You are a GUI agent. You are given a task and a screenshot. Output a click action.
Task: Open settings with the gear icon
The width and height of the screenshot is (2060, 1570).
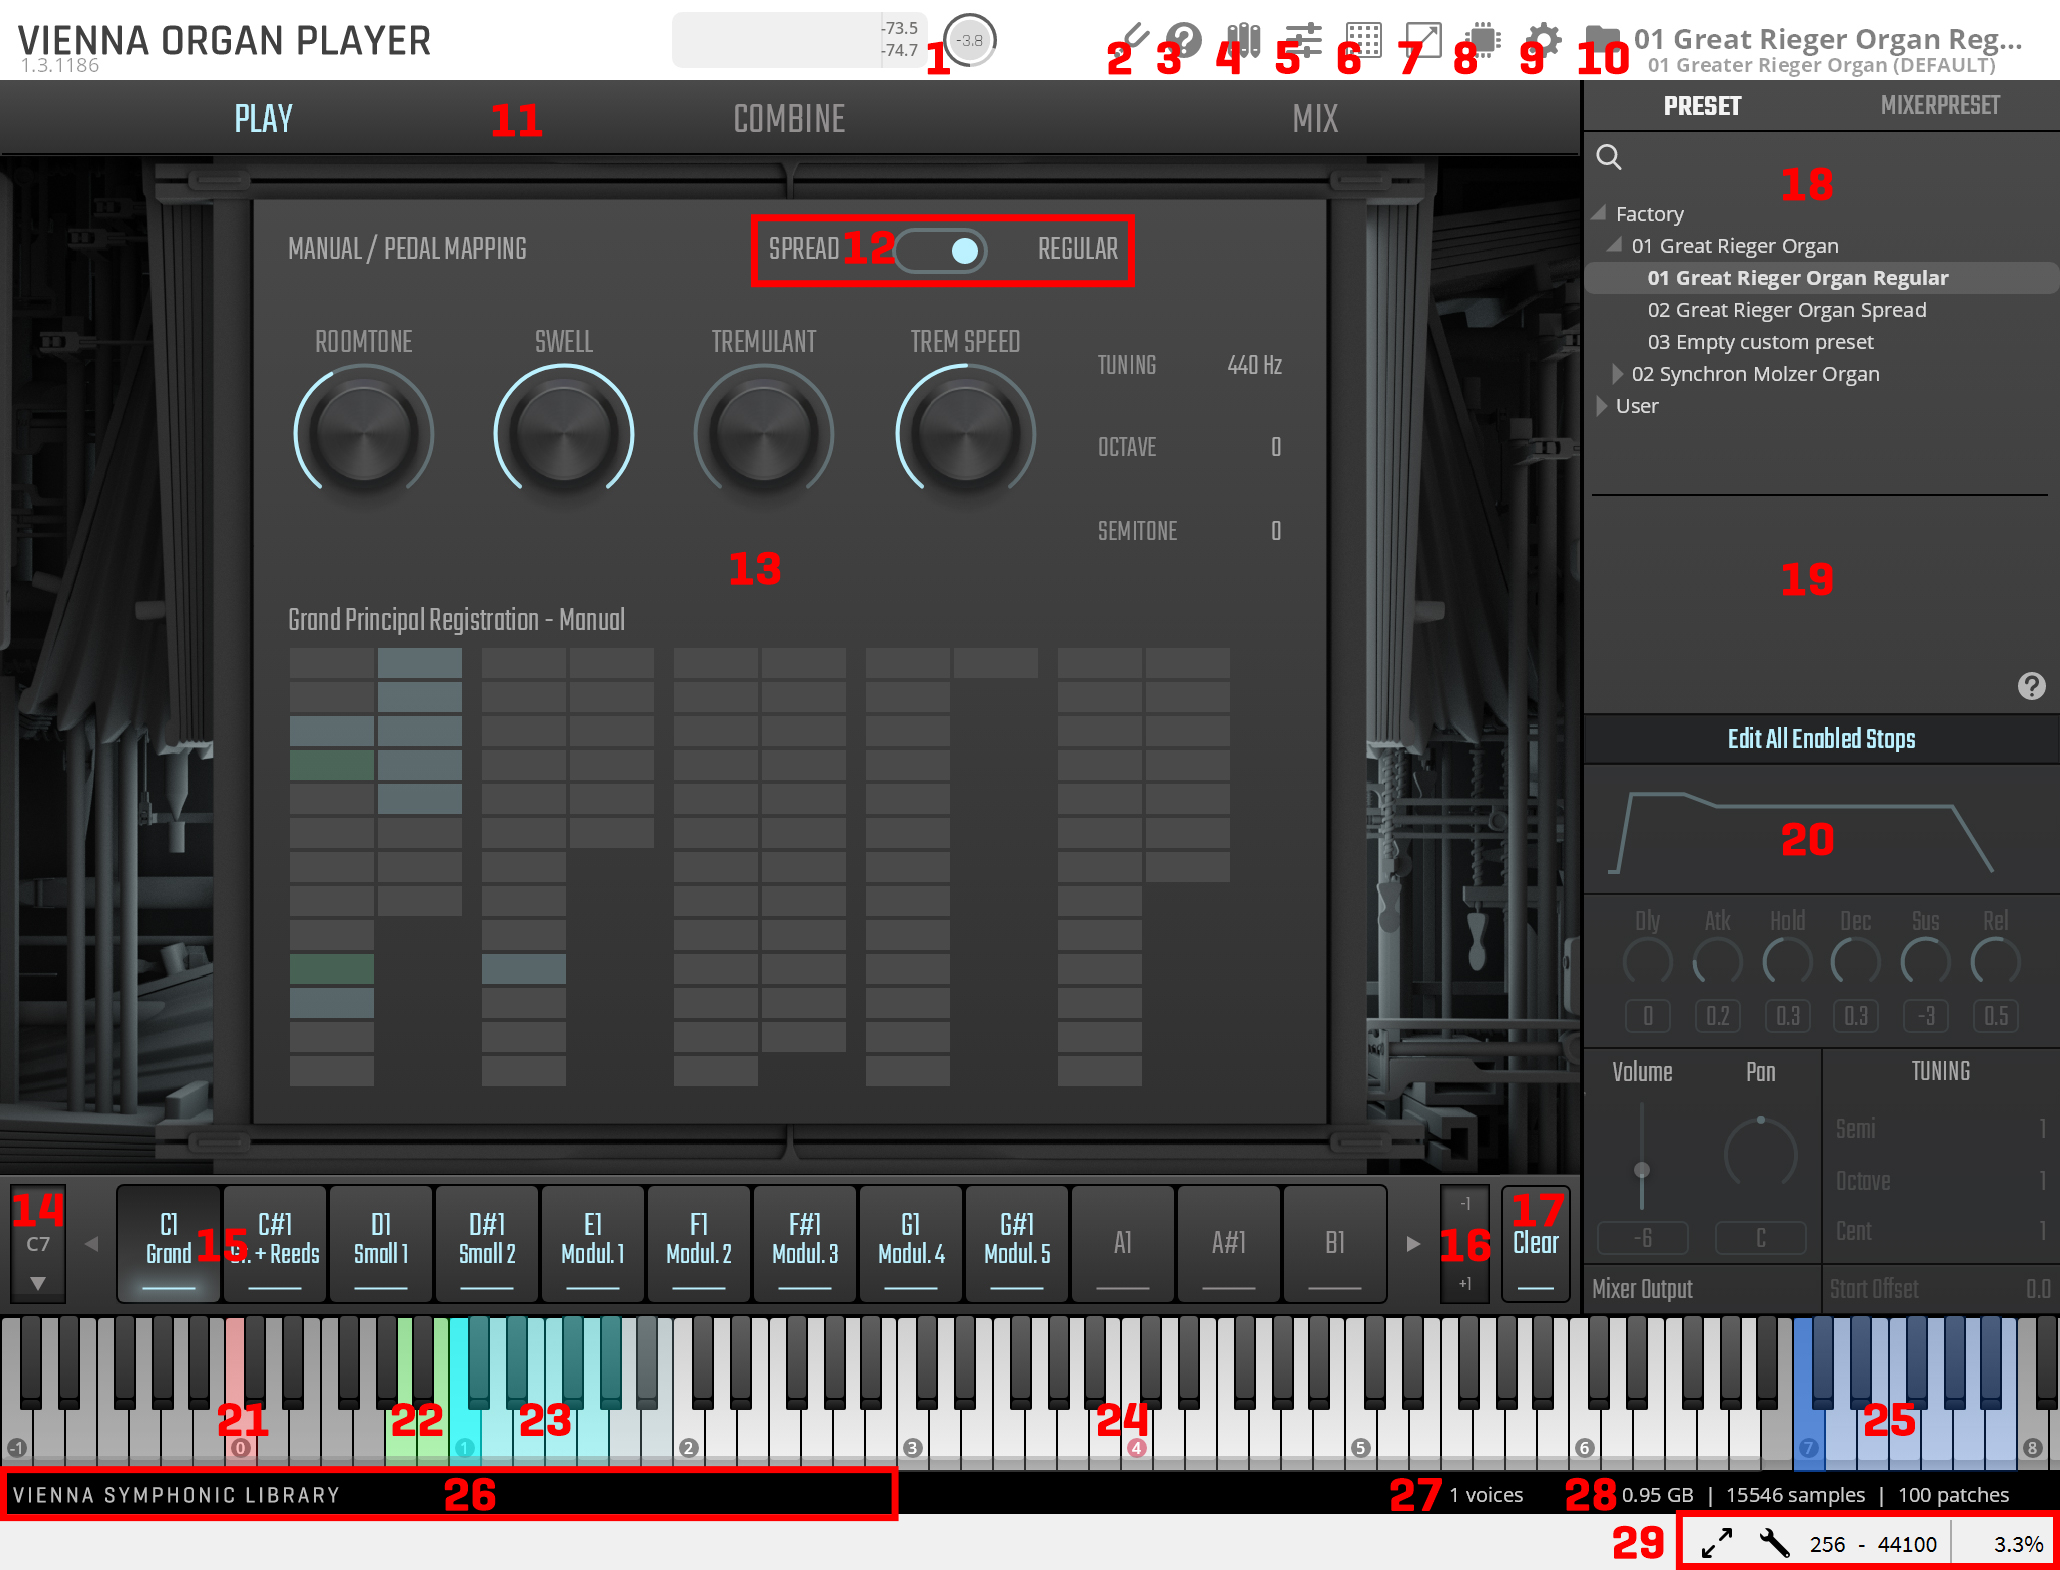click(1545, 40)
